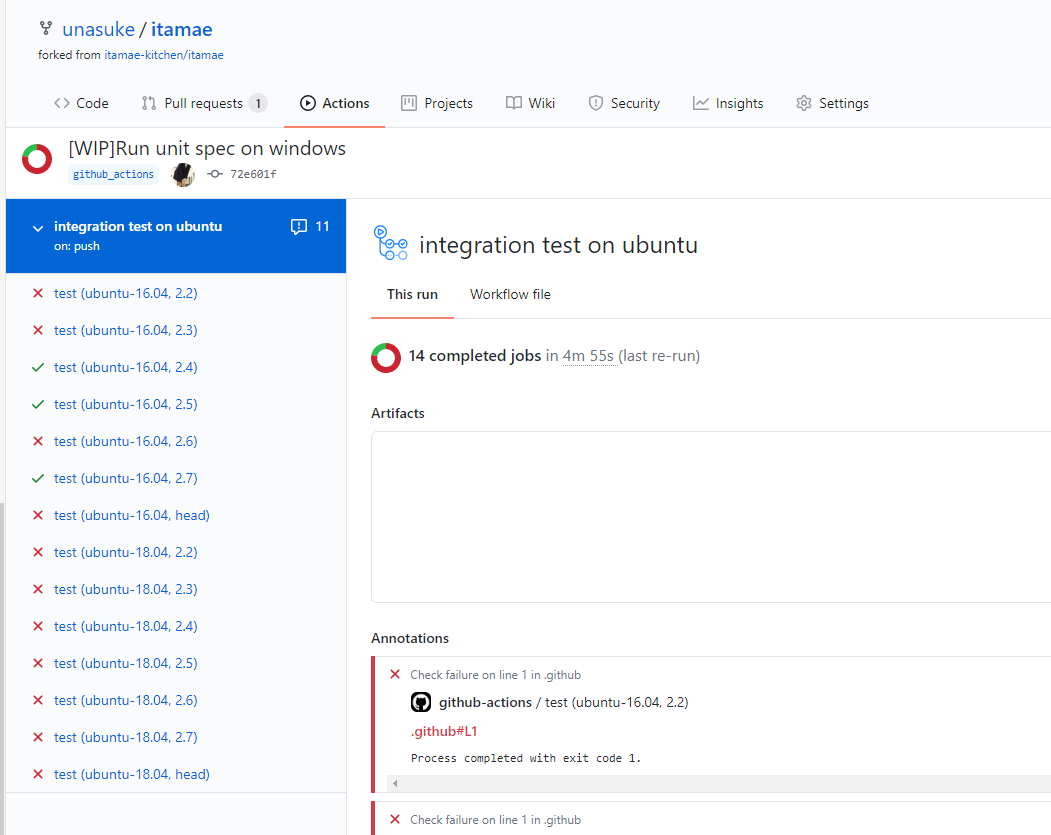Click the committer avatar thumbnail
Viewport: 1051px width, 835px height.
(182, 174)
